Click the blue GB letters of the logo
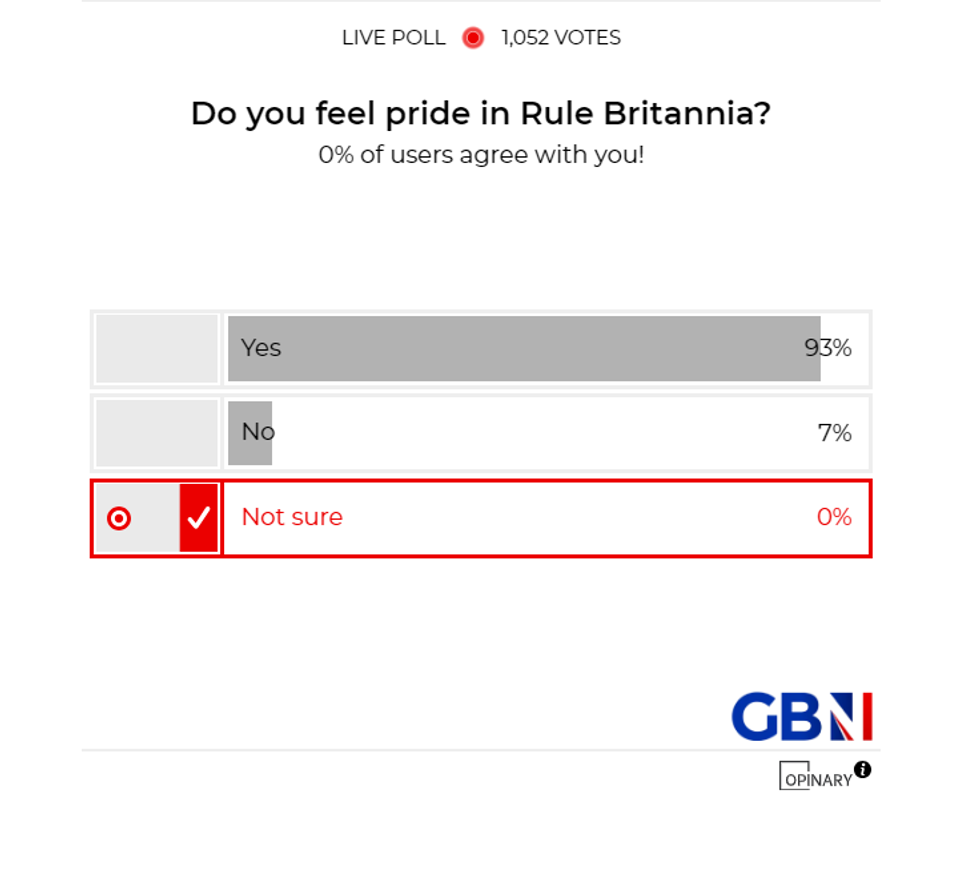 [770, 715]
